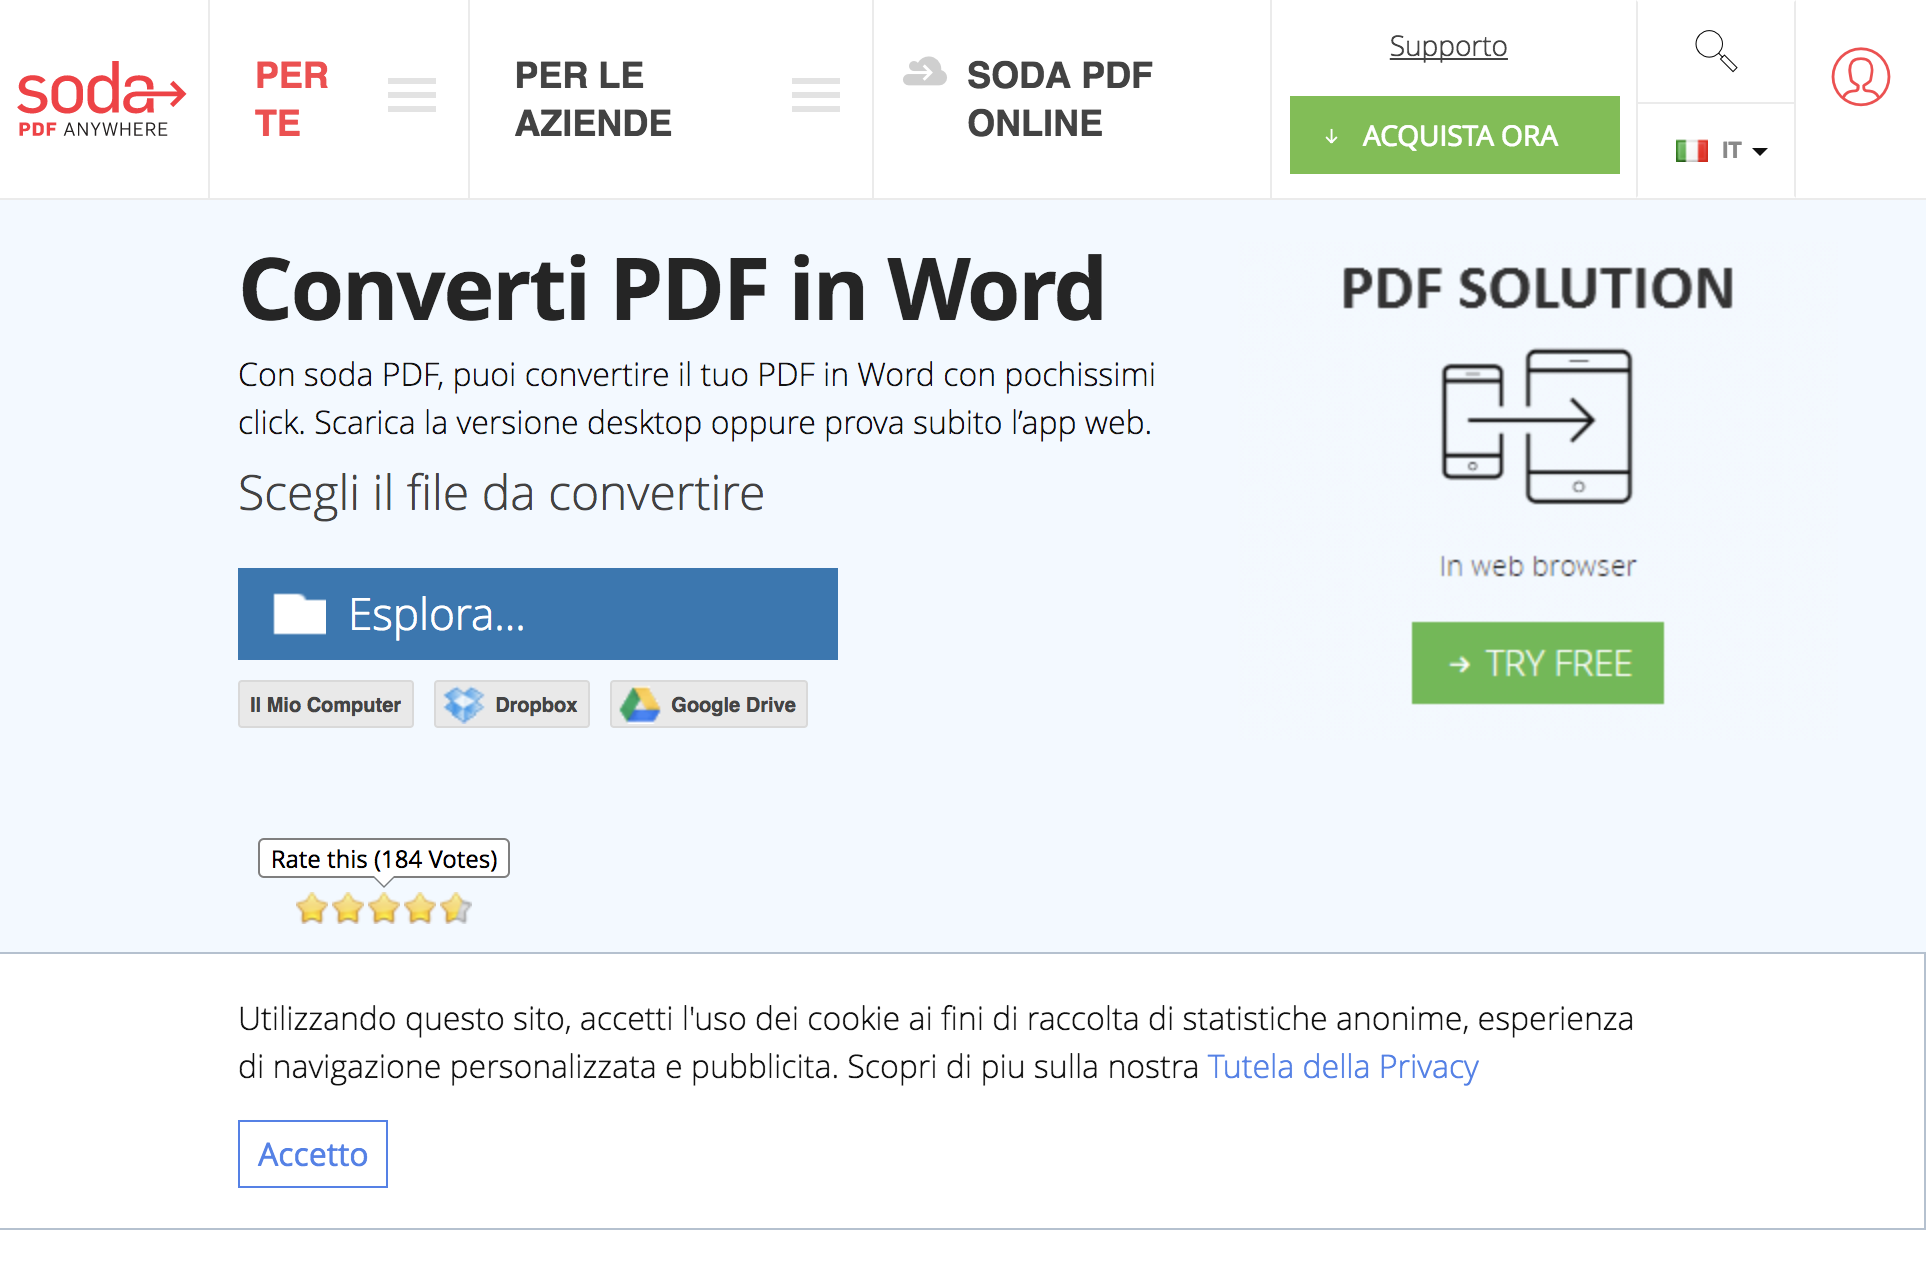
Task: Click the folder icon in Esplora button
Action: [x=300, y=614]
